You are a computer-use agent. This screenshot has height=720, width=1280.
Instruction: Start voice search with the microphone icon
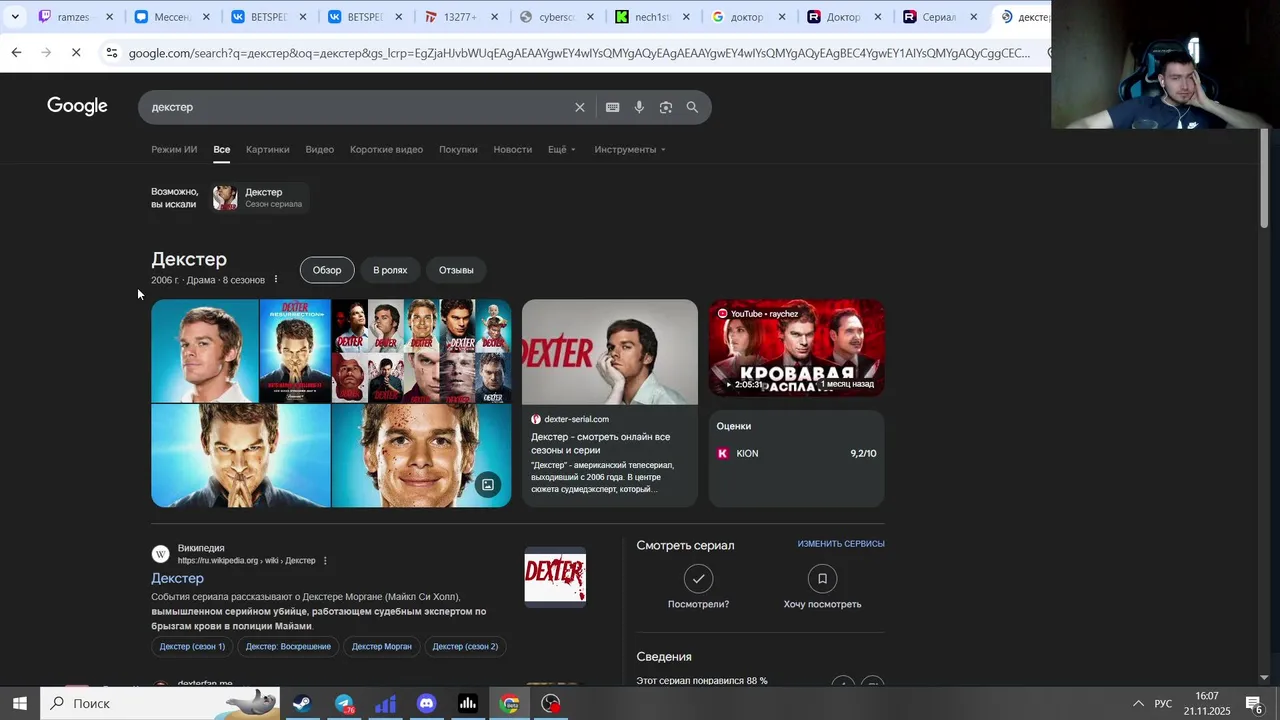click(x=639, y=107)
